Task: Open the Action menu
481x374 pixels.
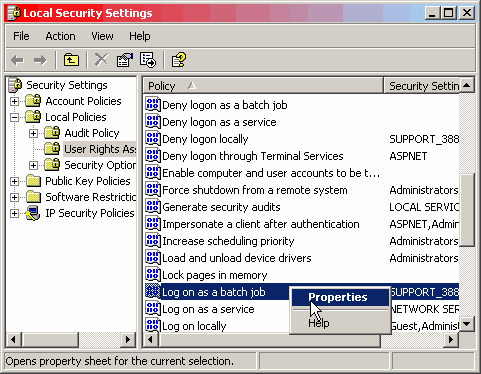Action: 60,36
